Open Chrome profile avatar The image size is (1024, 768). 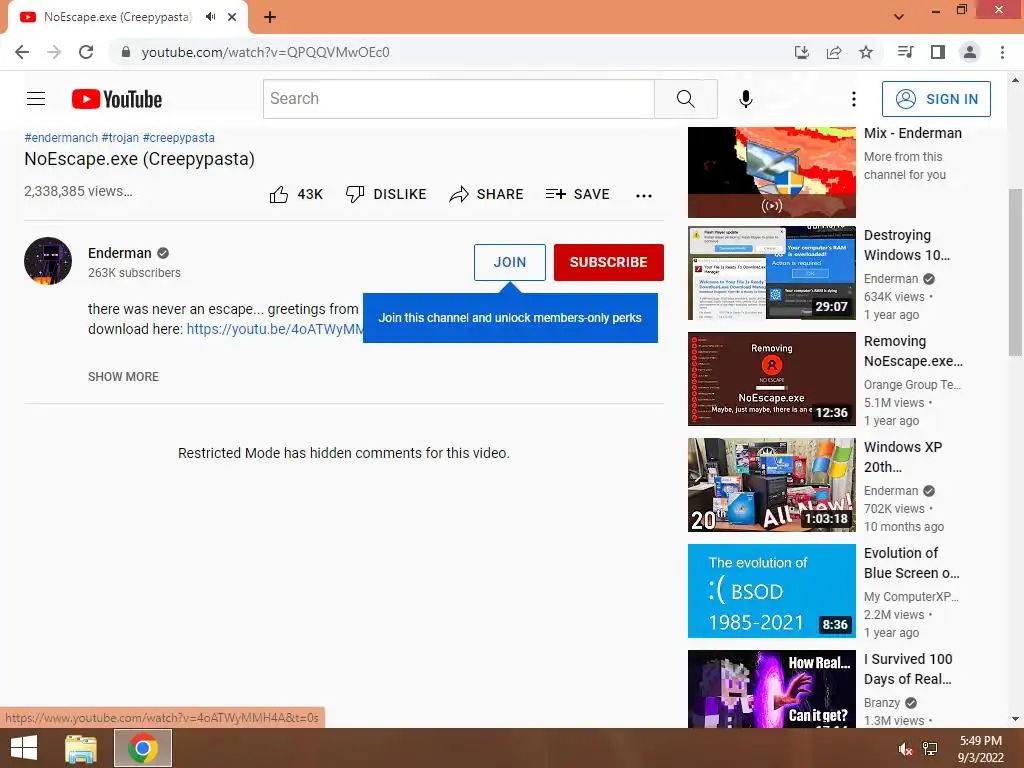(970, 52)
